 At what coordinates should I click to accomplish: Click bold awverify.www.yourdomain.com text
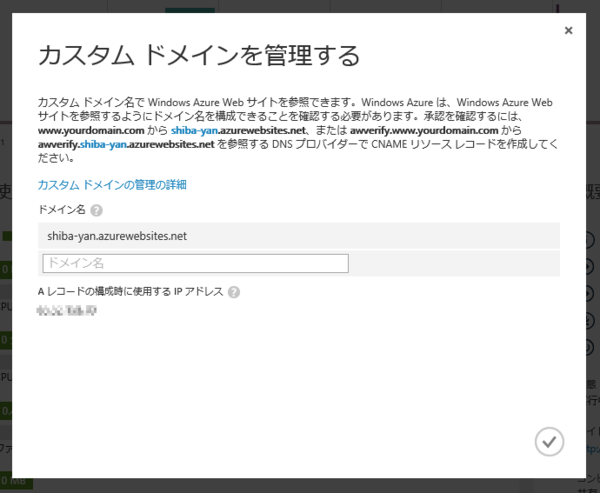pyautogui.click(x=424, y=131)
